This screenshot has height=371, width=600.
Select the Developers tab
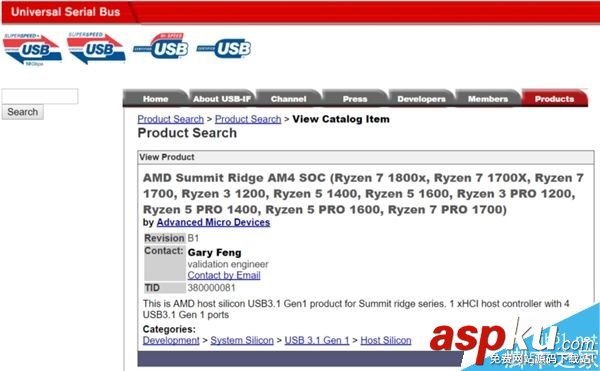(421, 99)
